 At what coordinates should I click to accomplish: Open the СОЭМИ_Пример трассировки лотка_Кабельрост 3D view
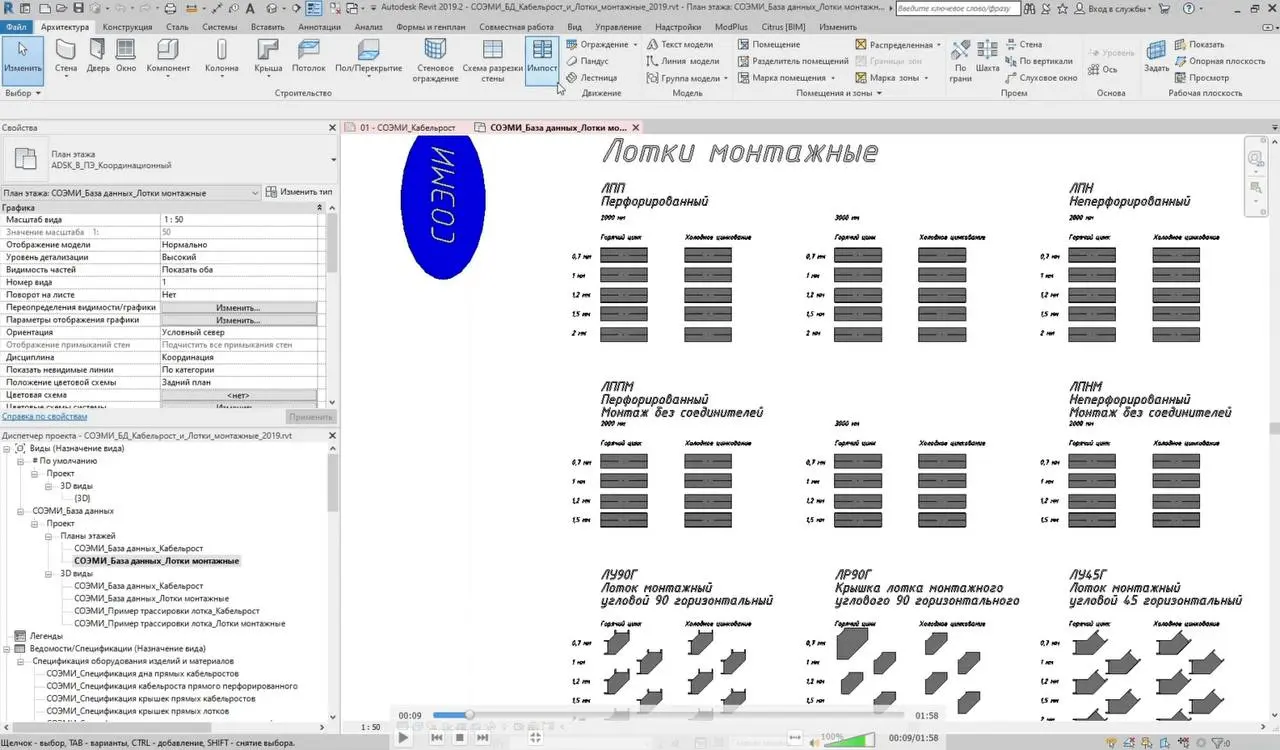[x=166, y=611]
